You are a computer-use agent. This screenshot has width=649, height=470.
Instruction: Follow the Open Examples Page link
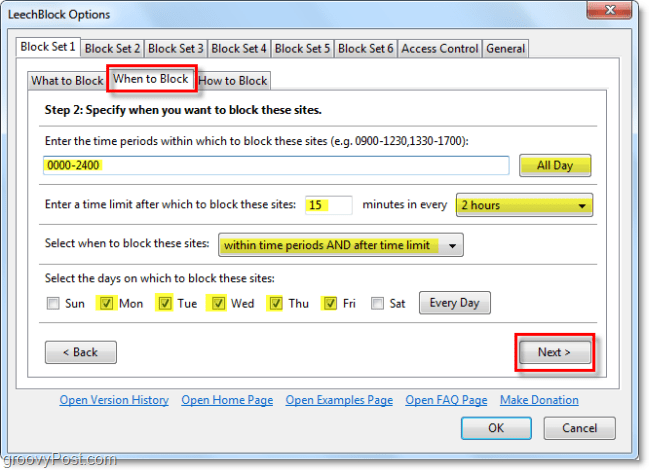339,400
